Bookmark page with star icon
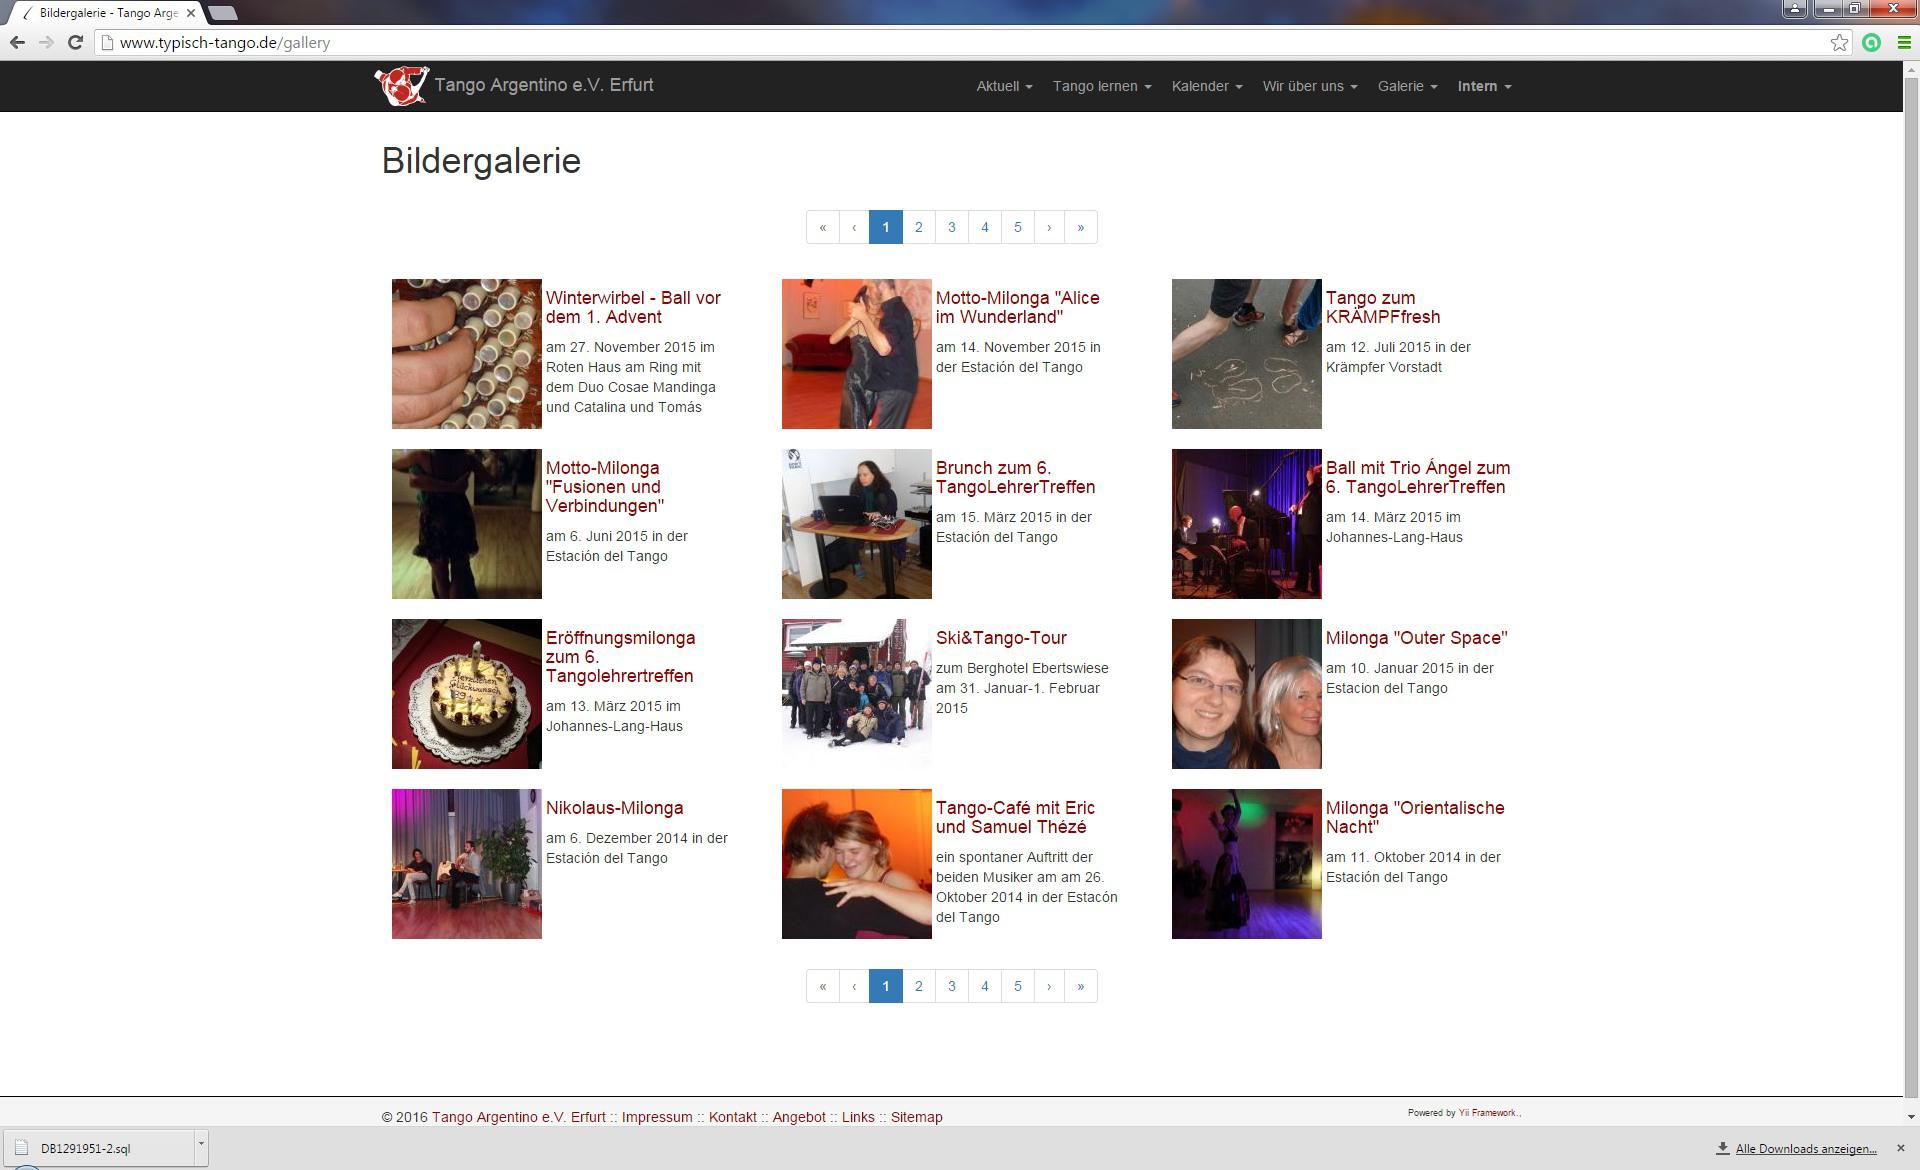 point(1839,42)
